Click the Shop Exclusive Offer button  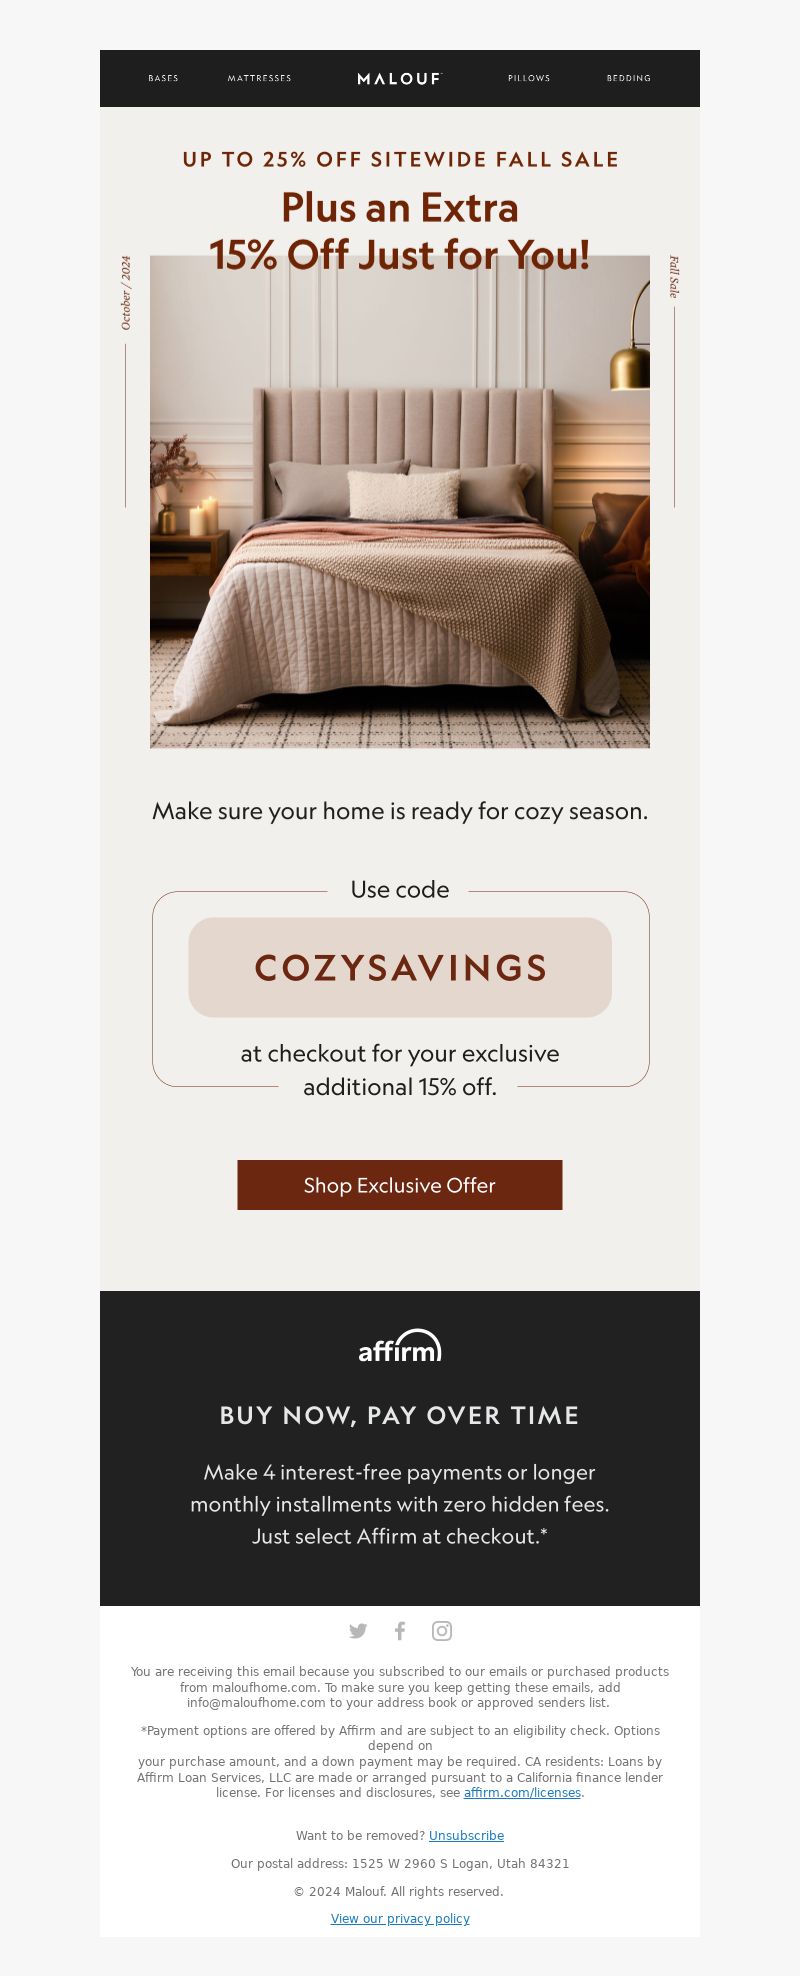400,1185
